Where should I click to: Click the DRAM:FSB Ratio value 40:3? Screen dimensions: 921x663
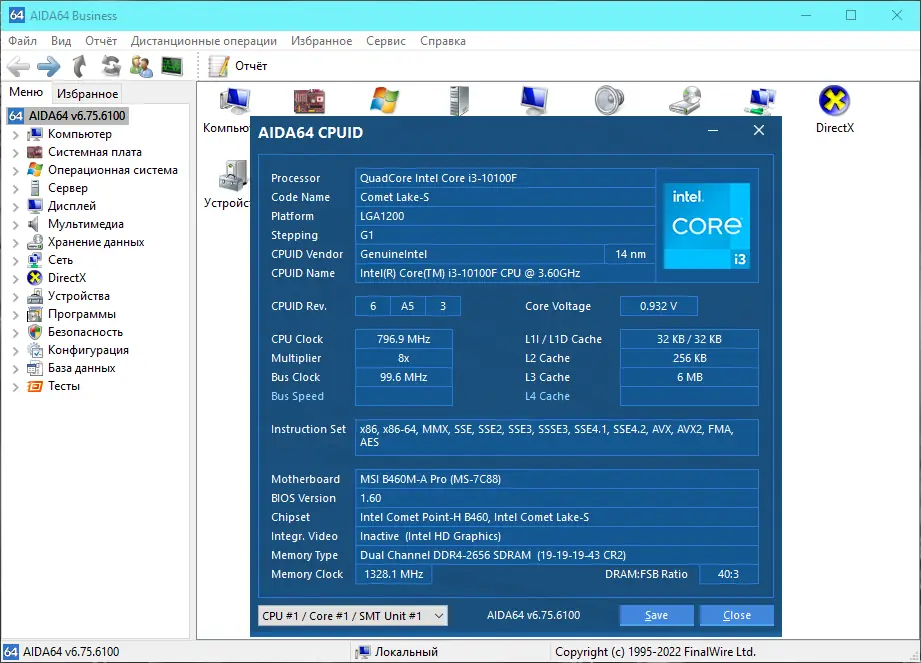(x=728, y=574)
